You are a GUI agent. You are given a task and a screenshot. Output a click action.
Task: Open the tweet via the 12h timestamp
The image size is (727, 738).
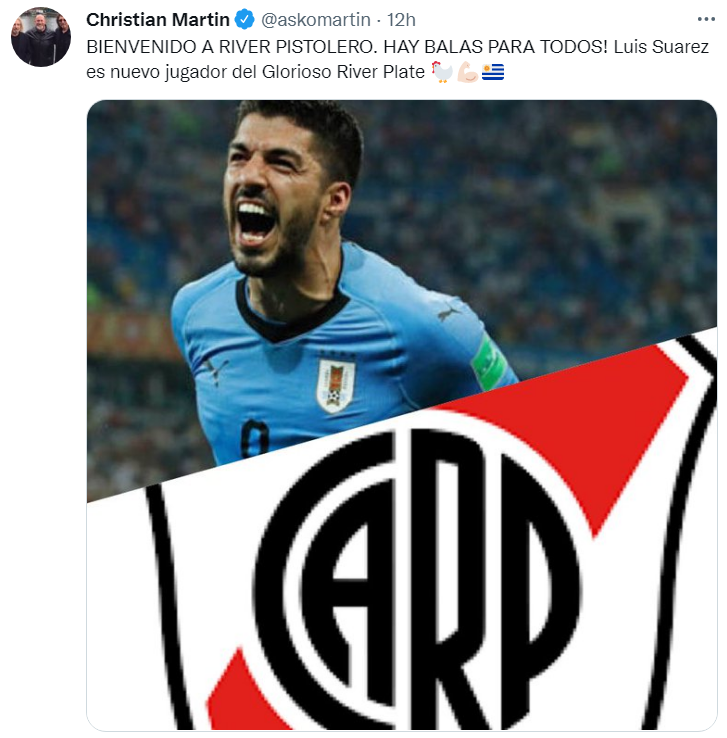point(401,20)
